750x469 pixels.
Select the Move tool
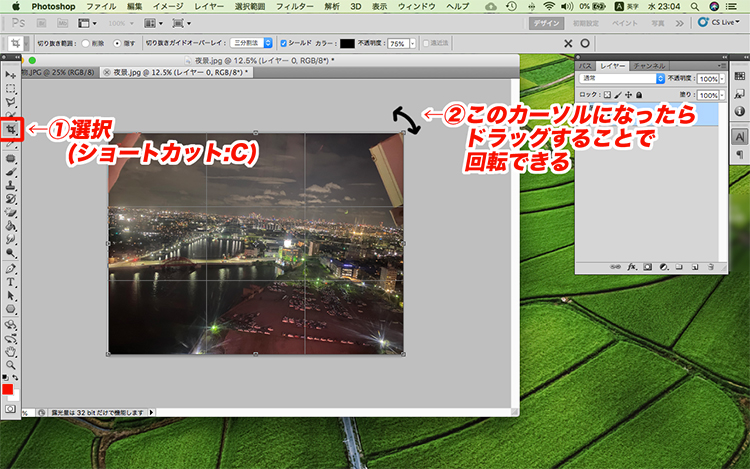coord(11,75)
